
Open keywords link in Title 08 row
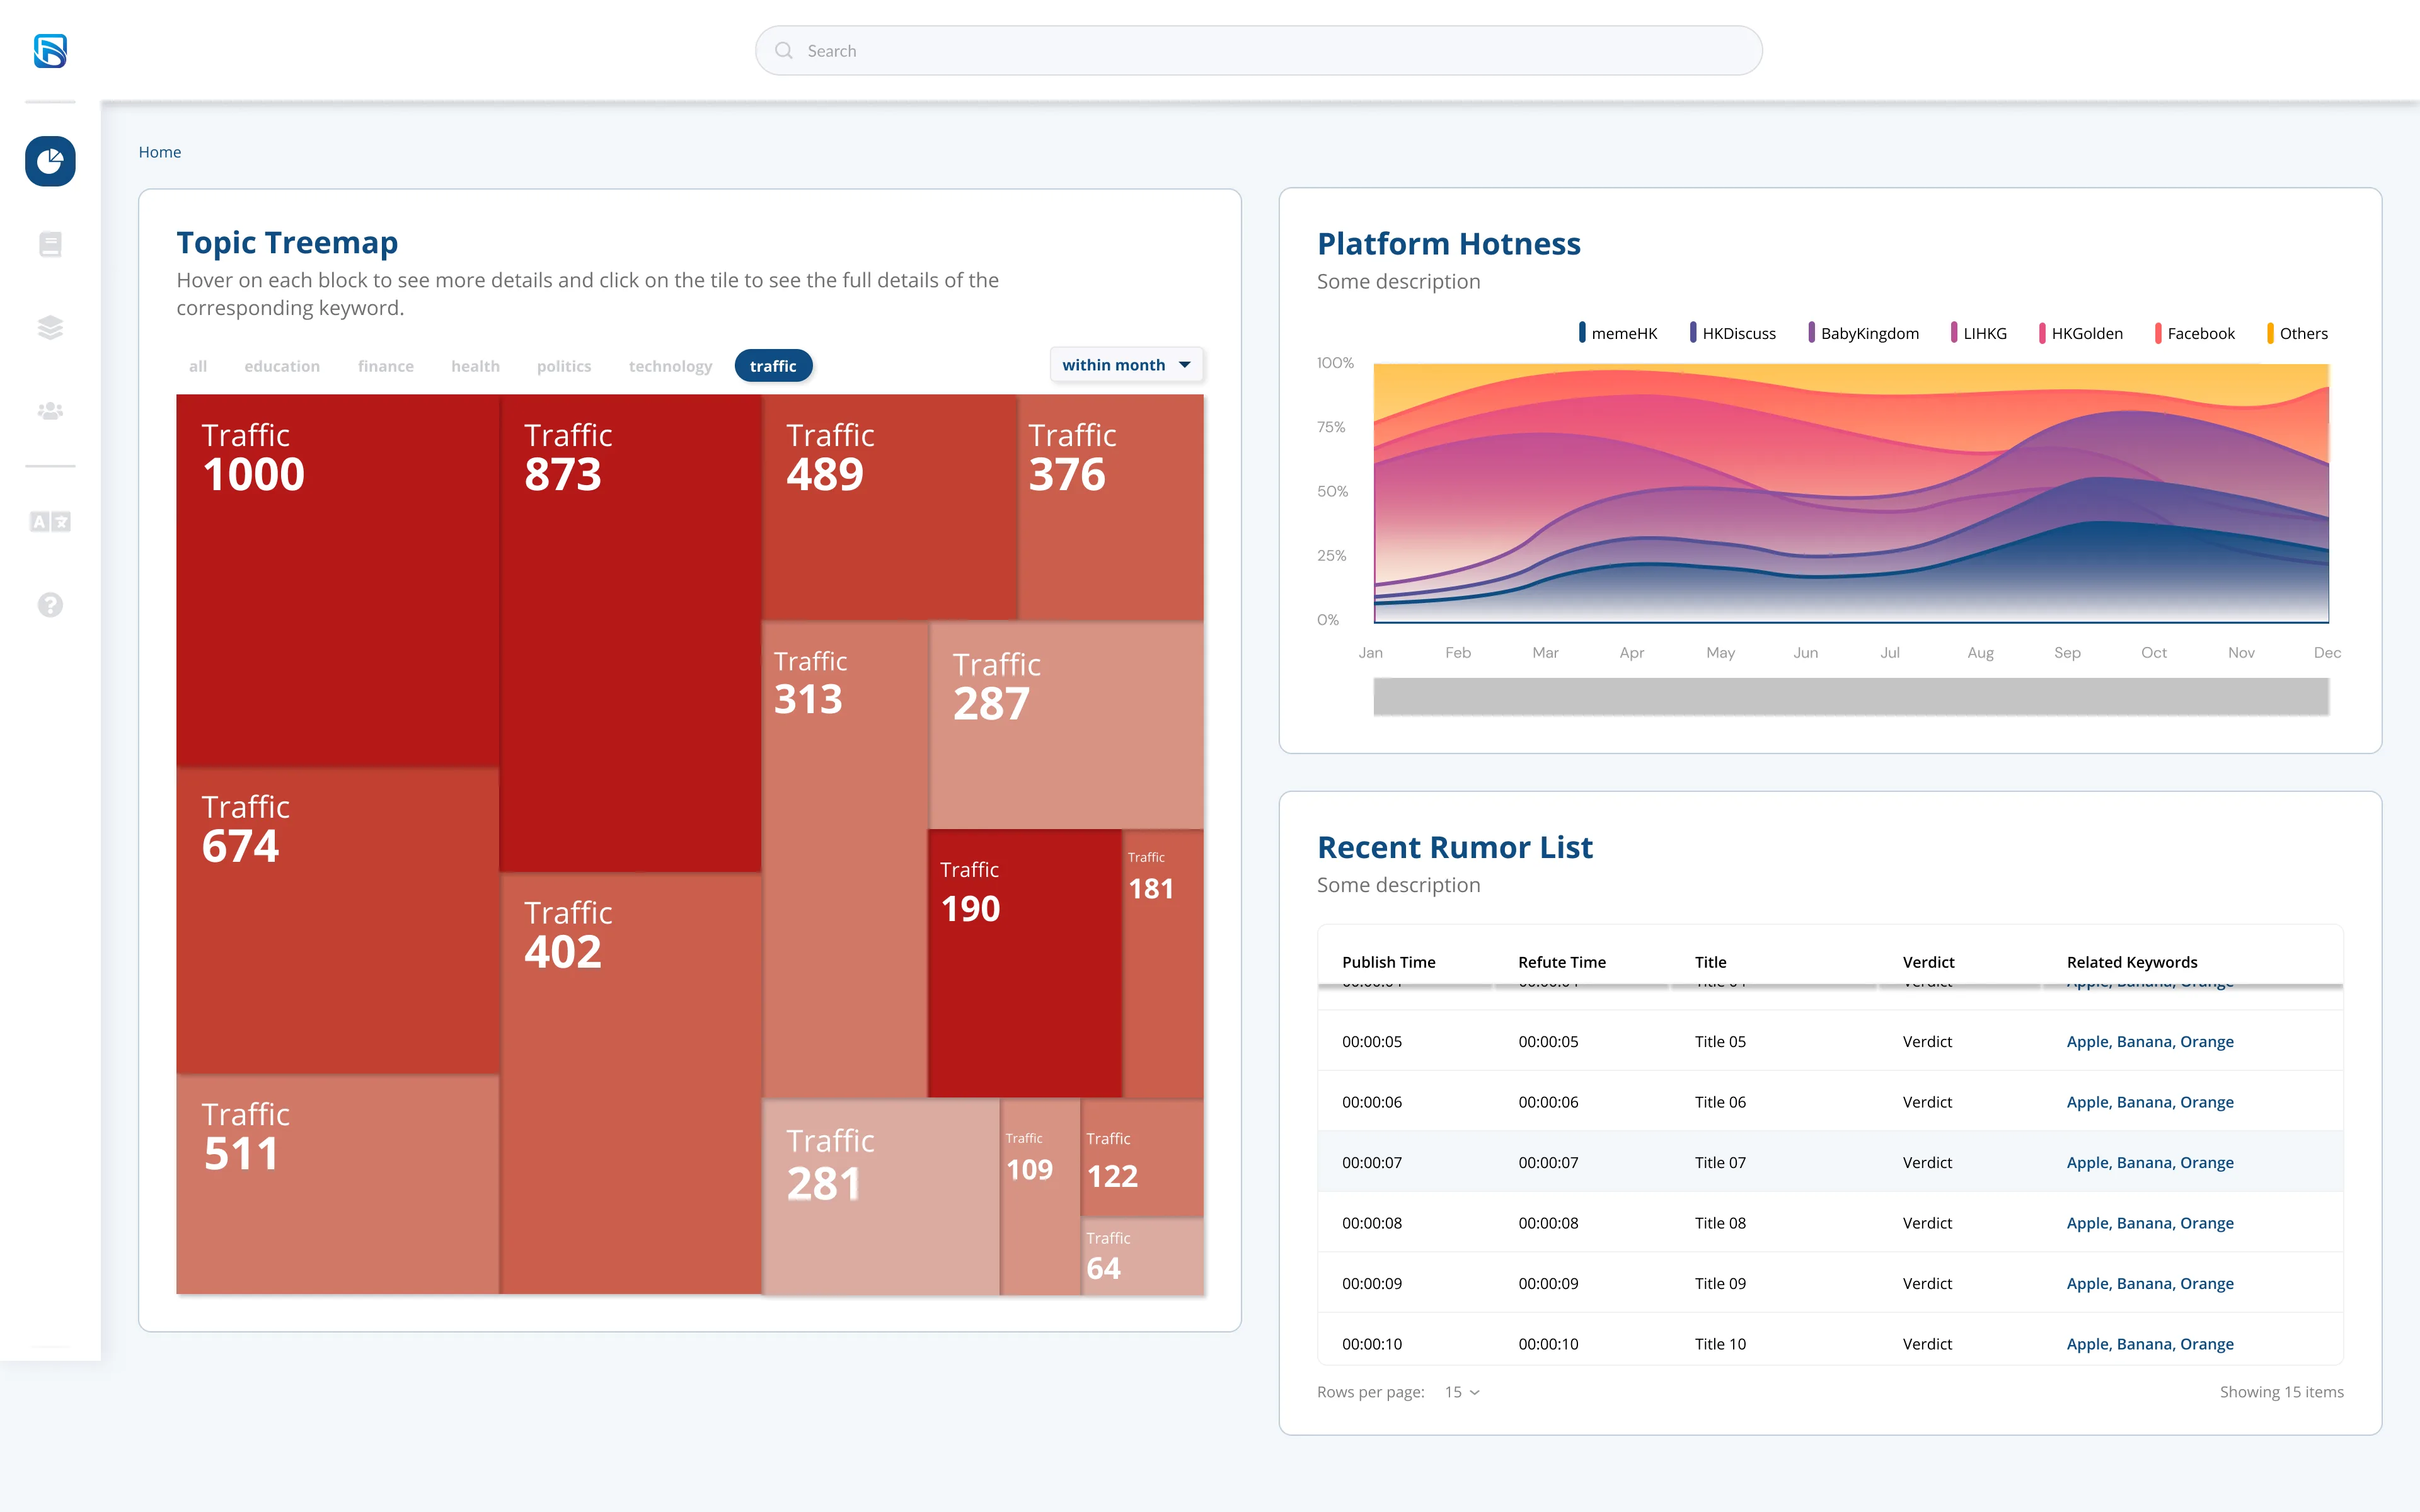[x=2150, y=1223]
